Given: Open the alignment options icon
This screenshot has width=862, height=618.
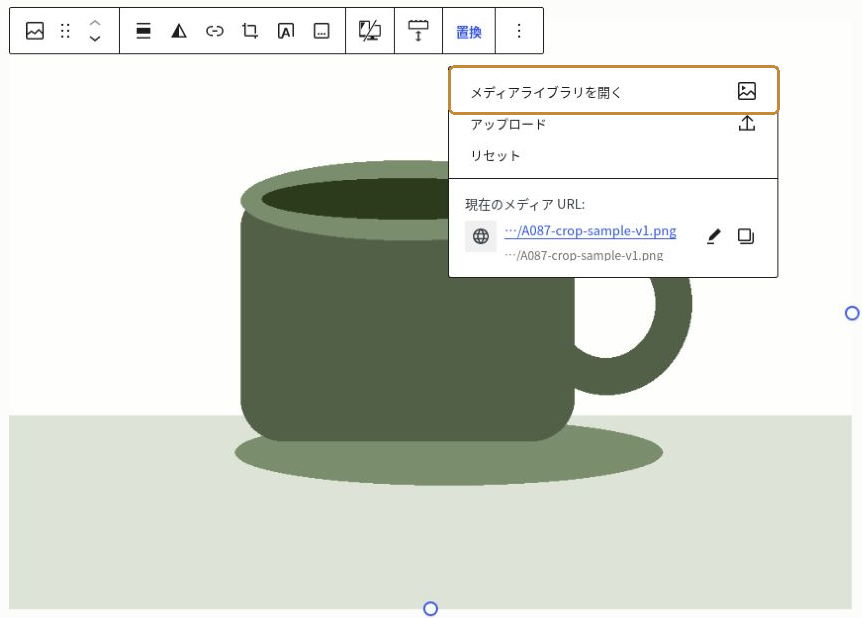Looking at the screenshot, I should (x=143, y=31).
